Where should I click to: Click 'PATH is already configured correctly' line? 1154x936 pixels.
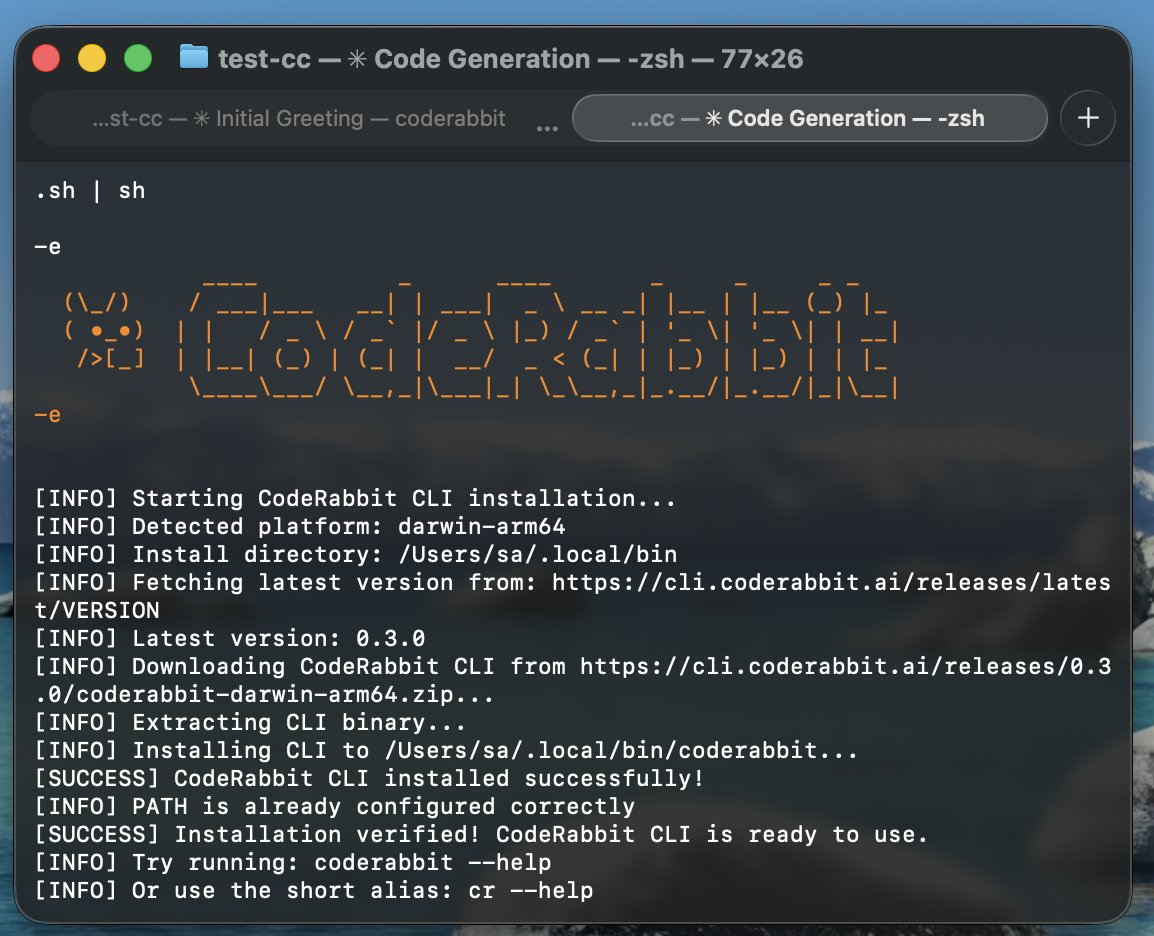tap(335, 806)
